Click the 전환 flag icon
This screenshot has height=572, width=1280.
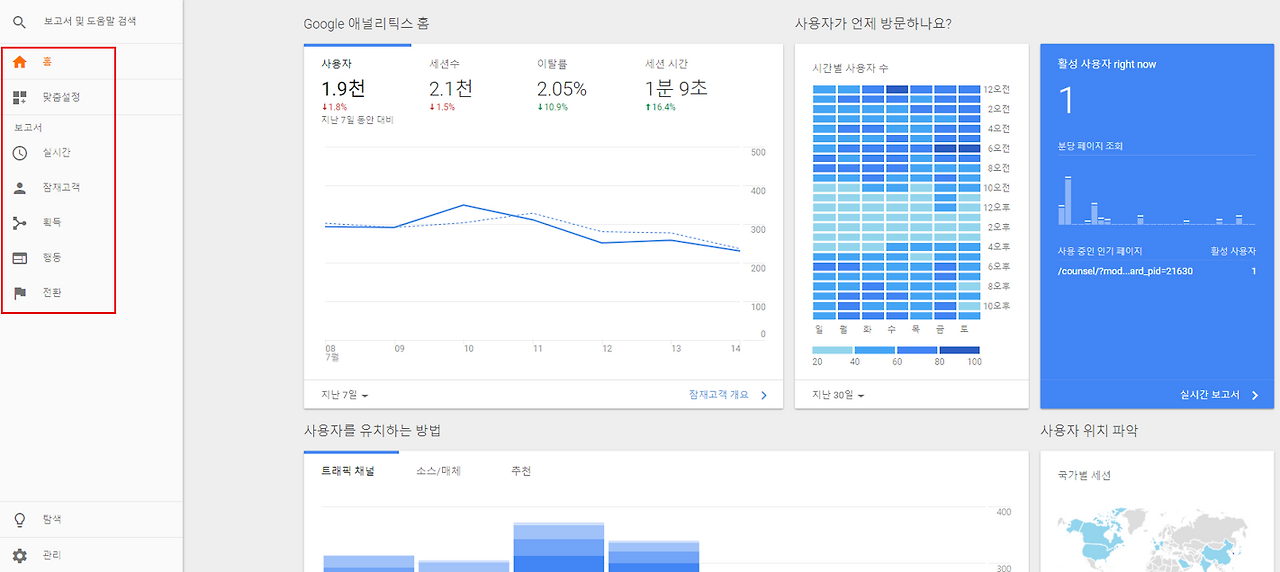pyautogui.click(x=19, y=293)
